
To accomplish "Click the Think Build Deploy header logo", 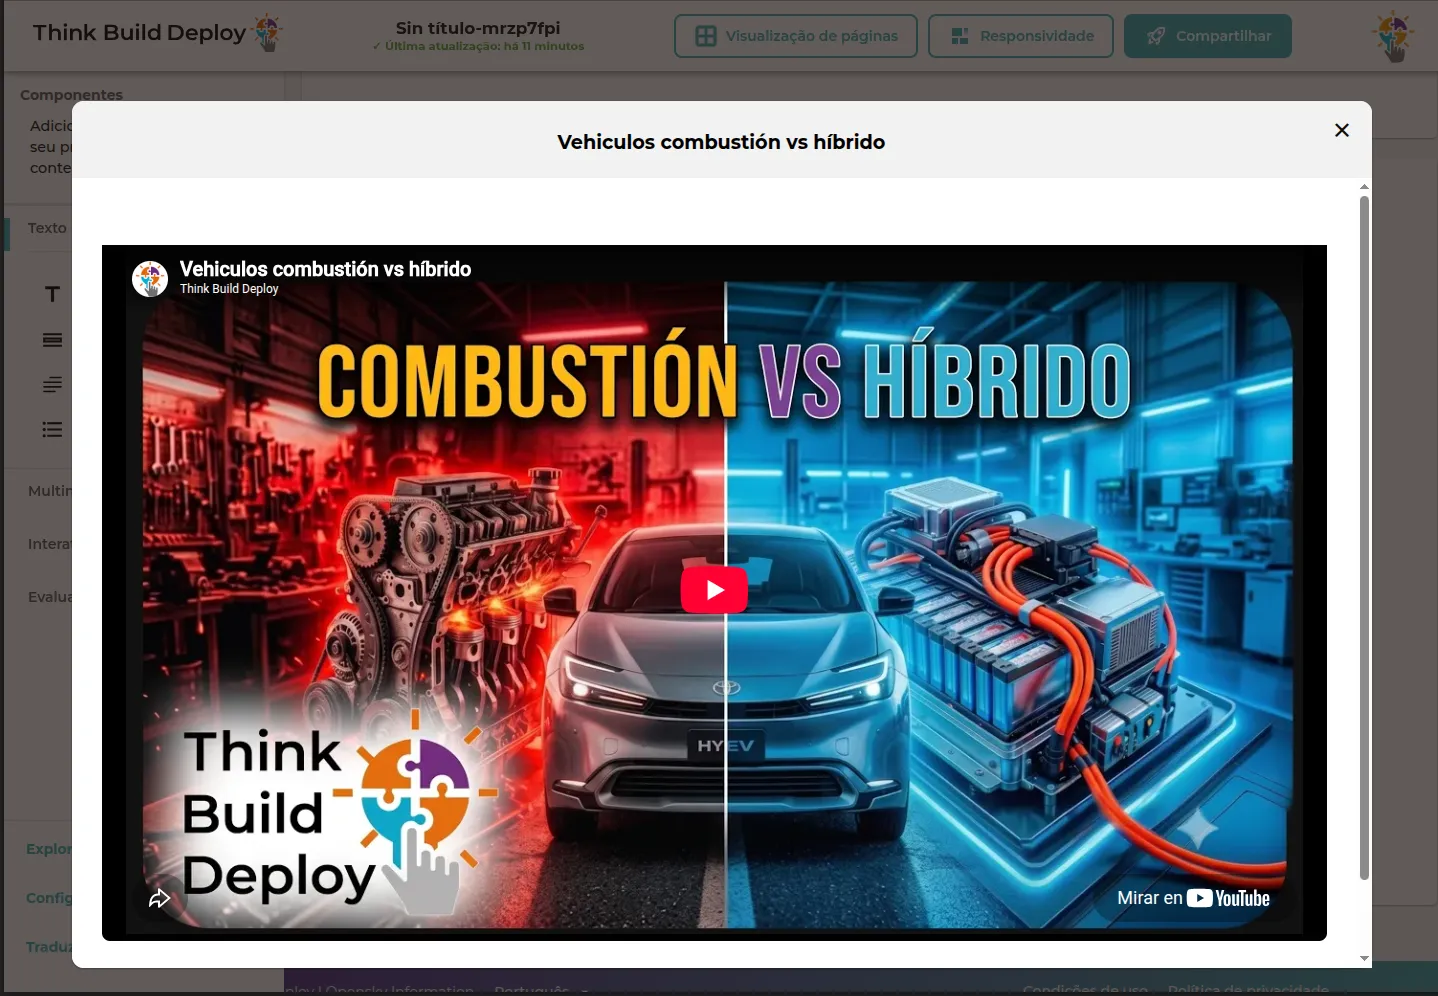I will tap(157, 33).
